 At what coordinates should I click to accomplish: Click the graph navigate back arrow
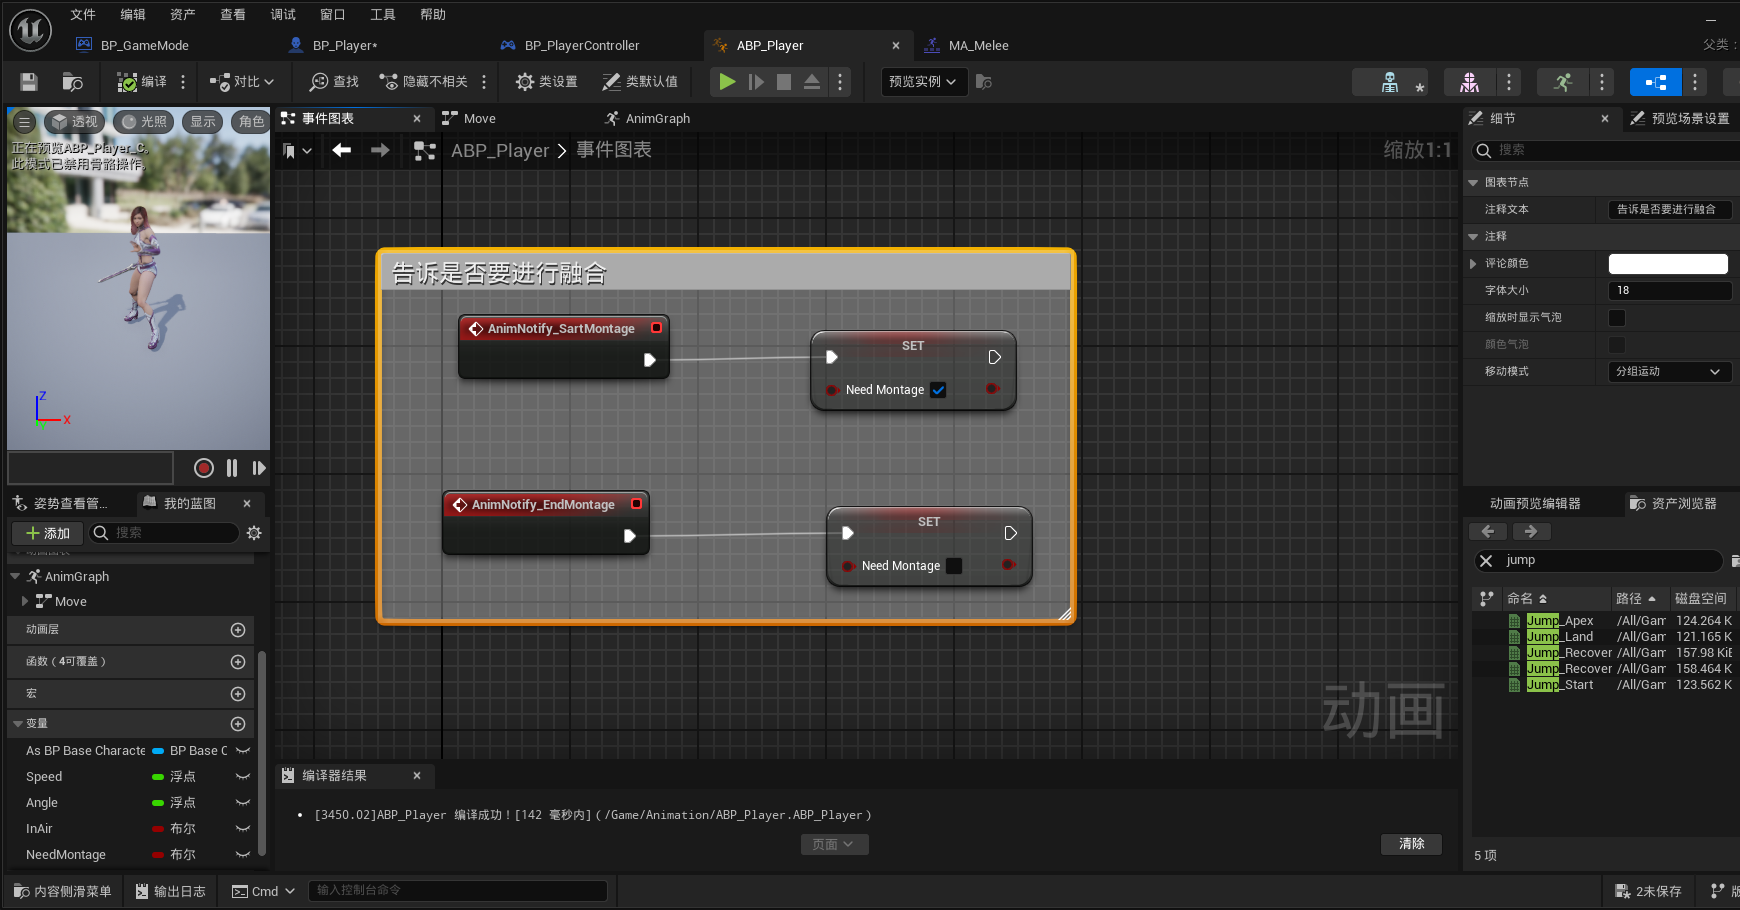click(342, 150)
